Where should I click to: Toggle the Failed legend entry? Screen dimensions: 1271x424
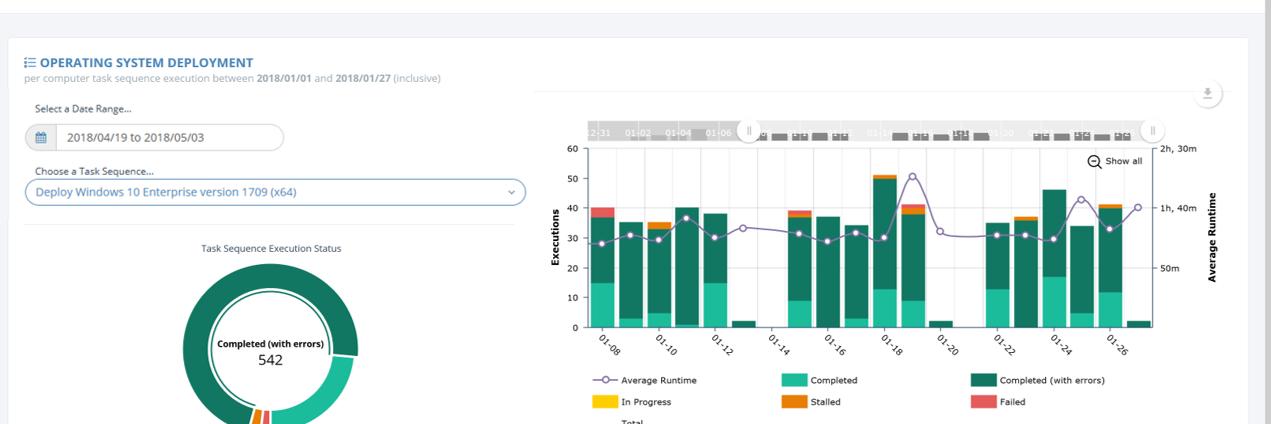[x=998, y=402]
